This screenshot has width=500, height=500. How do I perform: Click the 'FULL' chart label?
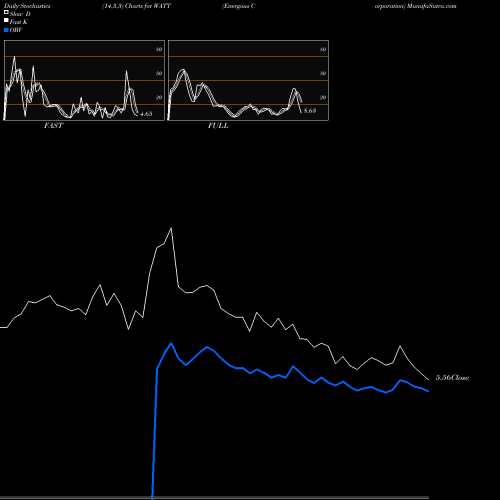pyautogui.click(x=218, y=125)
